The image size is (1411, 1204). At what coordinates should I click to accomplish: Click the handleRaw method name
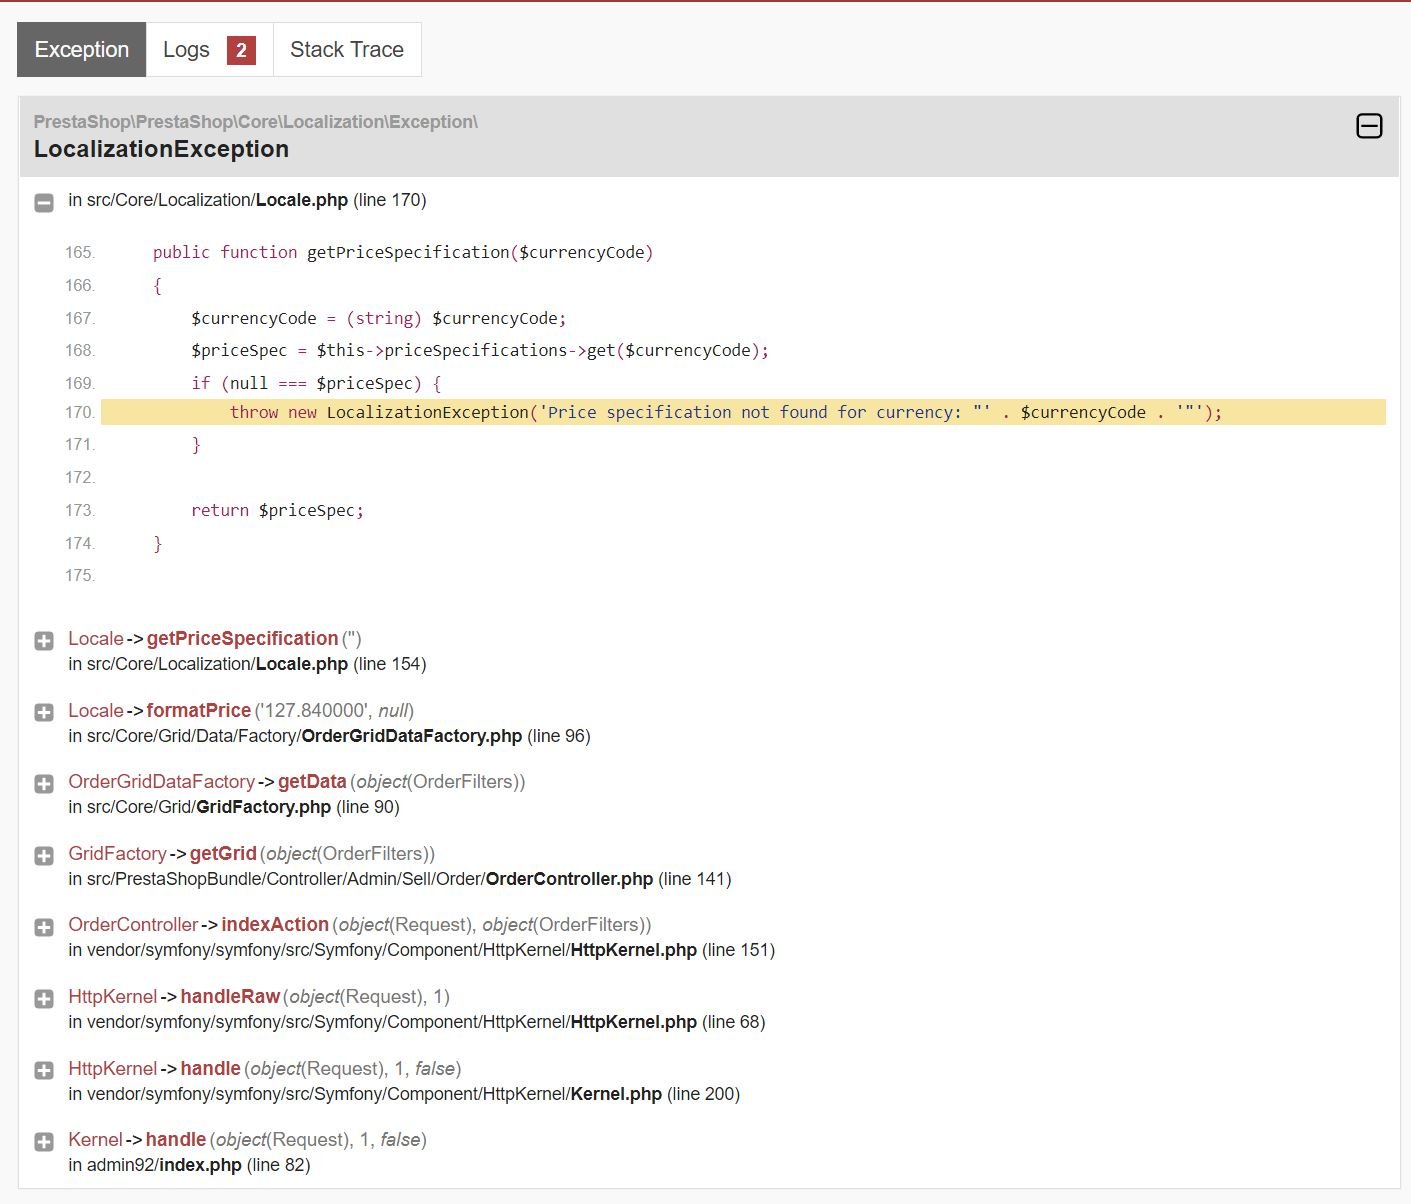[x=230, y=996]
